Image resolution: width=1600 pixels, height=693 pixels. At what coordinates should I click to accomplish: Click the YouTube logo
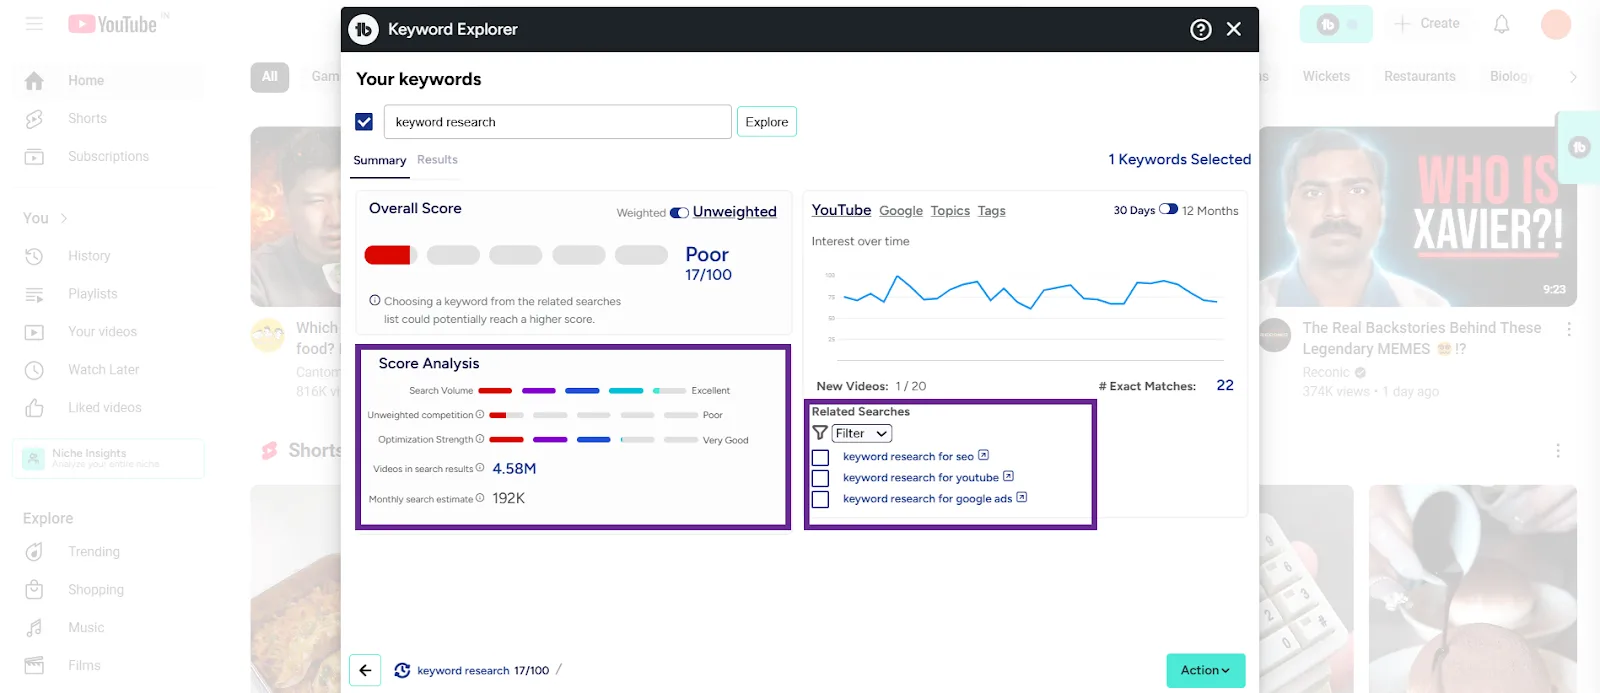click(x=113, y=24)
